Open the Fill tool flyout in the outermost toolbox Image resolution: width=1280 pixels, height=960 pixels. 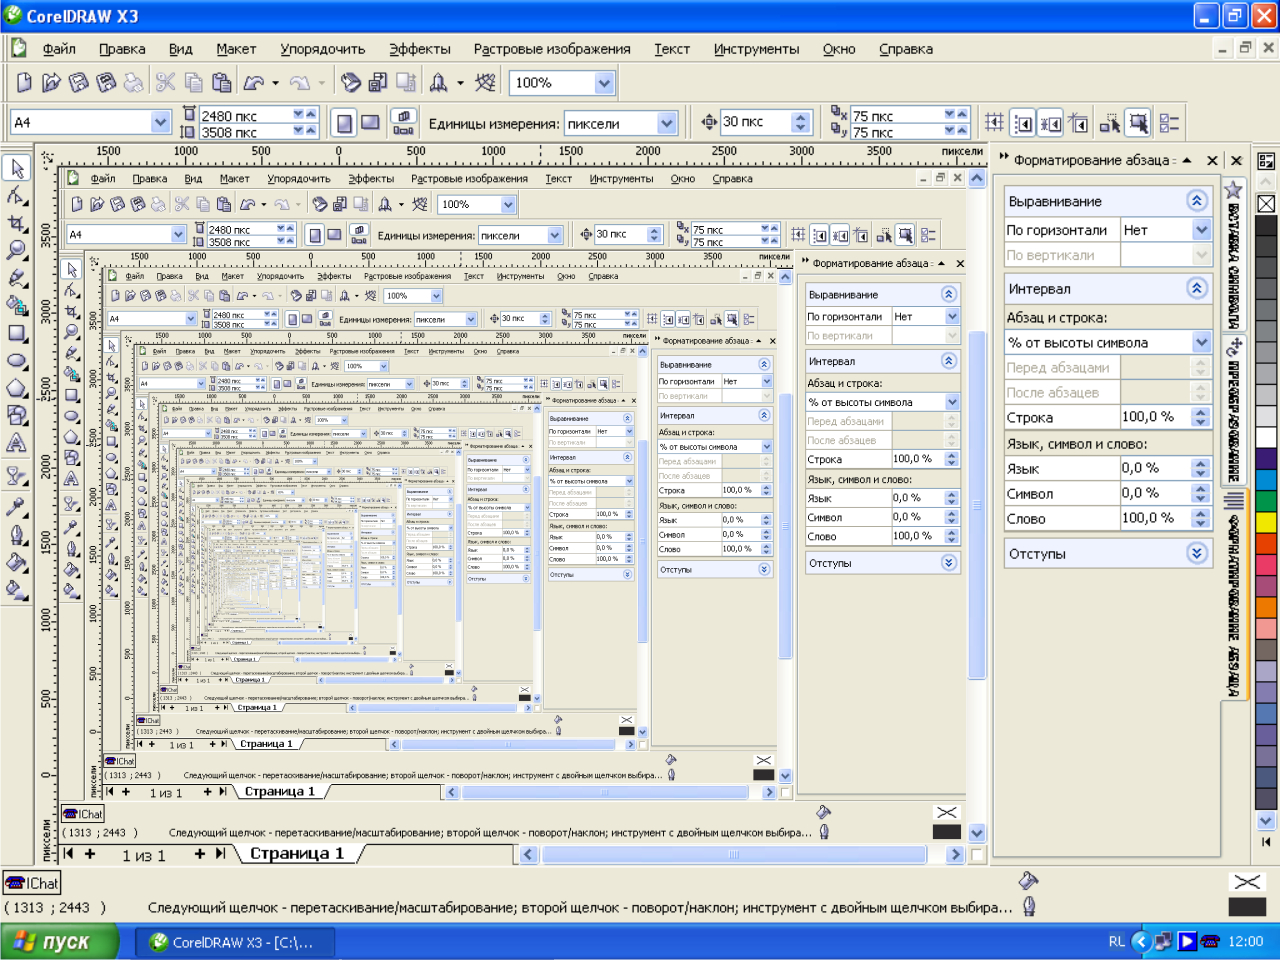pyautogui.click(x=17, y=562)
